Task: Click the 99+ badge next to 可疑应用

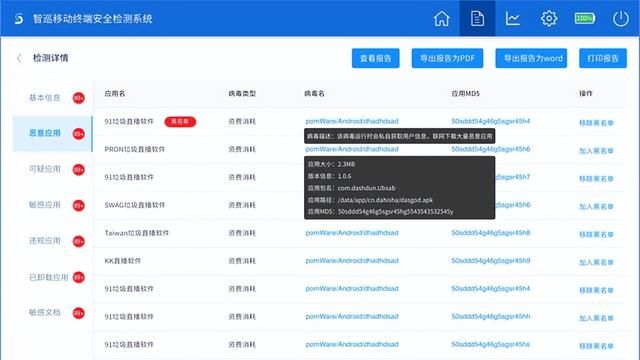Action: pos(78,170)
